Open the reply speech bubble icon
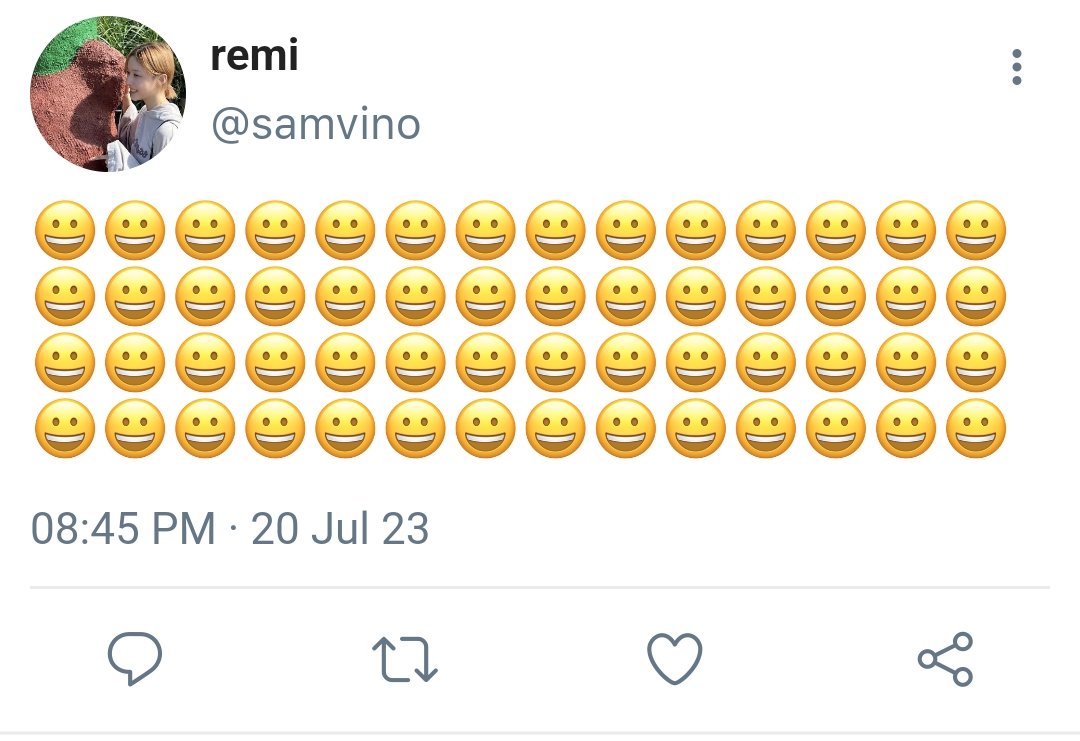The height and width of the screenshot is (741, 1080). 135,658
